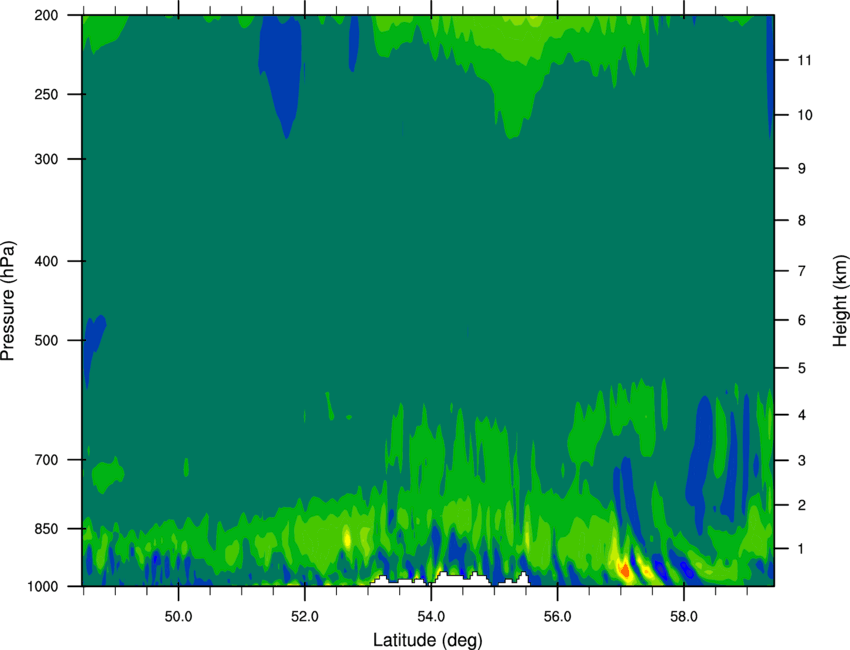Pick the 7 km height label

[801, 271]
